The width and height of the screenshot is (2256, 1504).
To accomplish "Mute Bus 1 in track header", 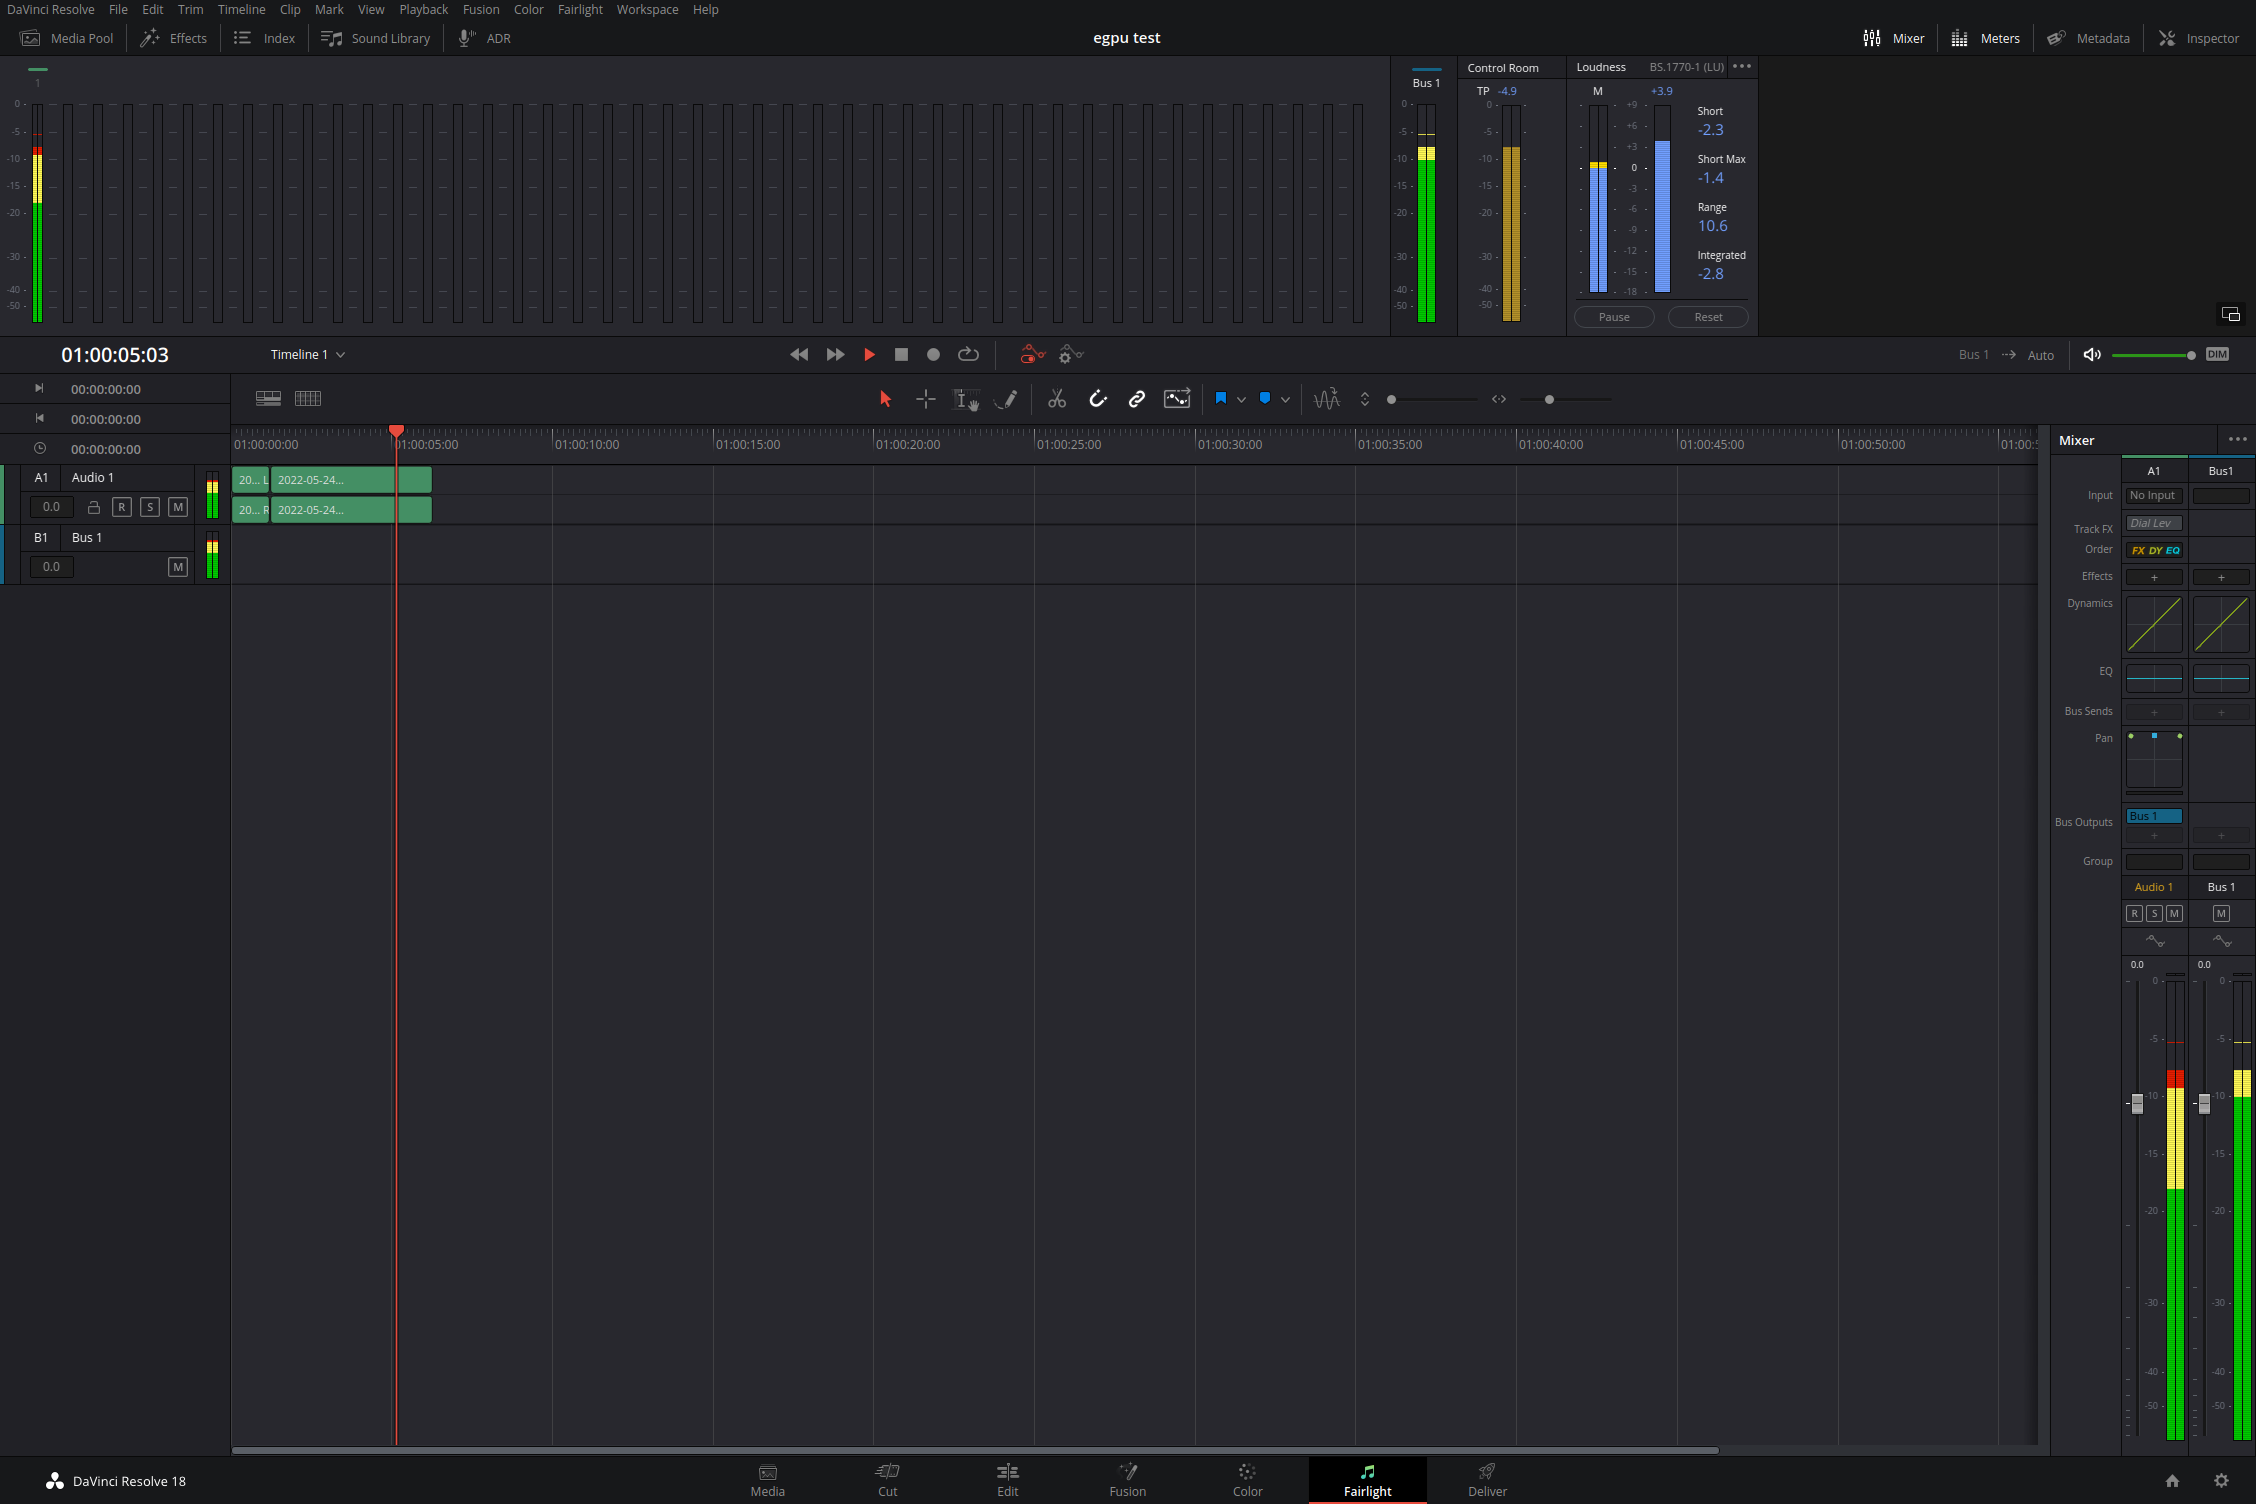I will coord(178,567).
